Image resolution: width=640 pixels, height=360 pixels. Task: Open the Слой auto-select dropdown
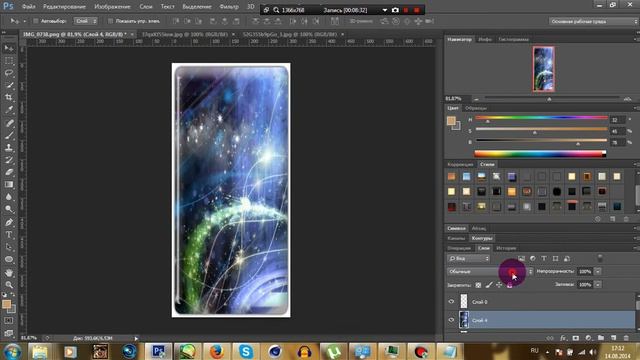tap(86, 21)
